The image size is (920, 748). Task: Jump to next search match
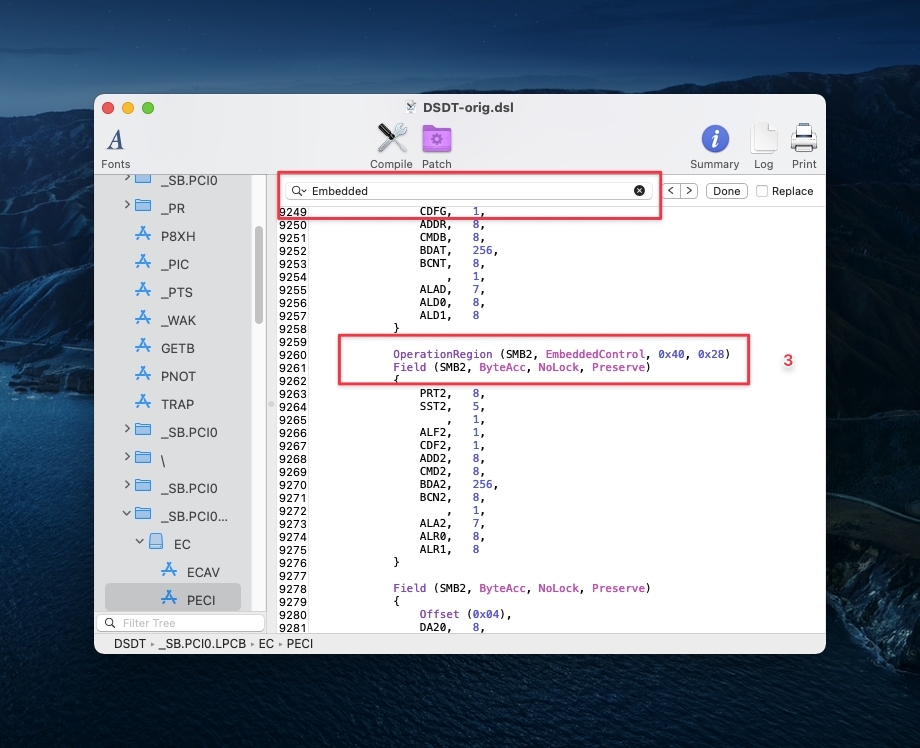(x=689, y=191)
